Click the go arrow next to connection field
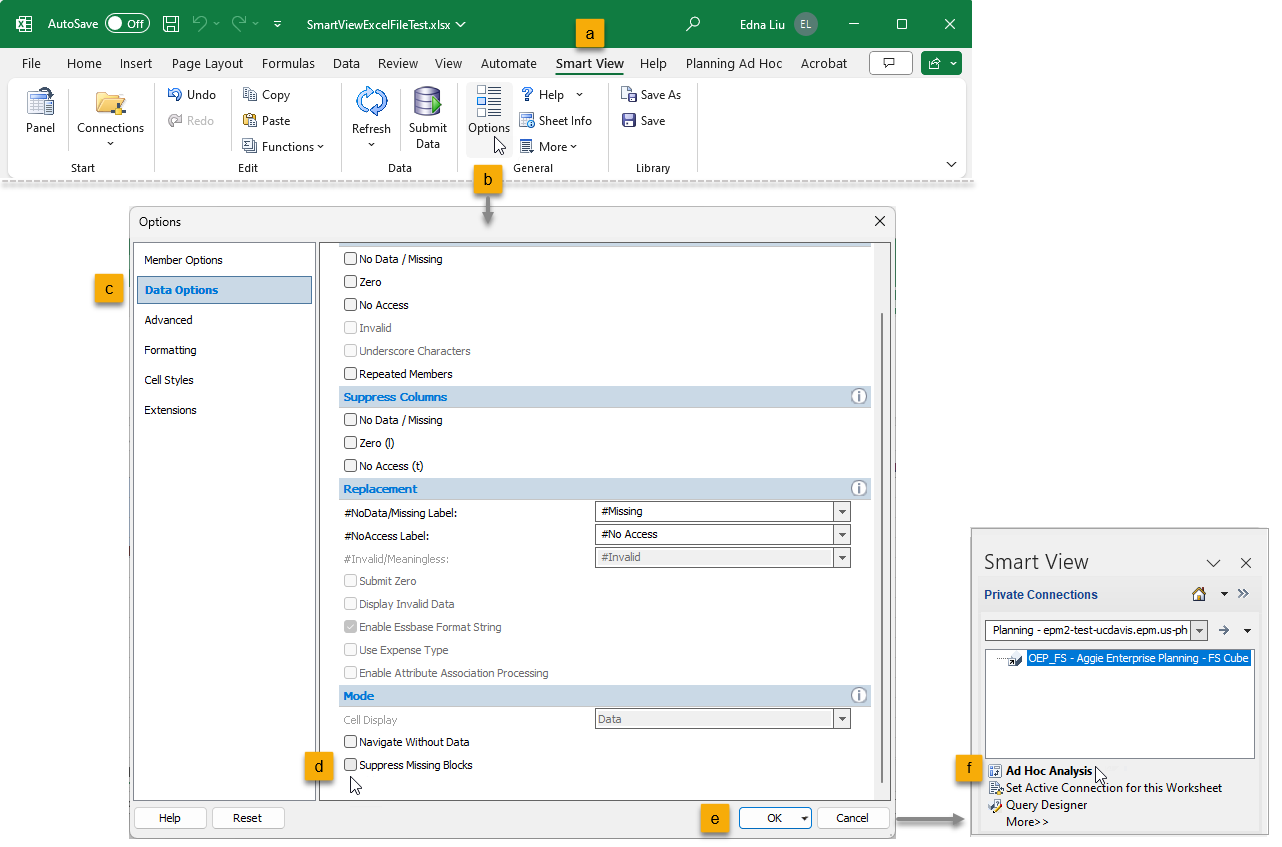This screenshot has height=847, width=1282. pyautogui.click(x=1223, y=630)
